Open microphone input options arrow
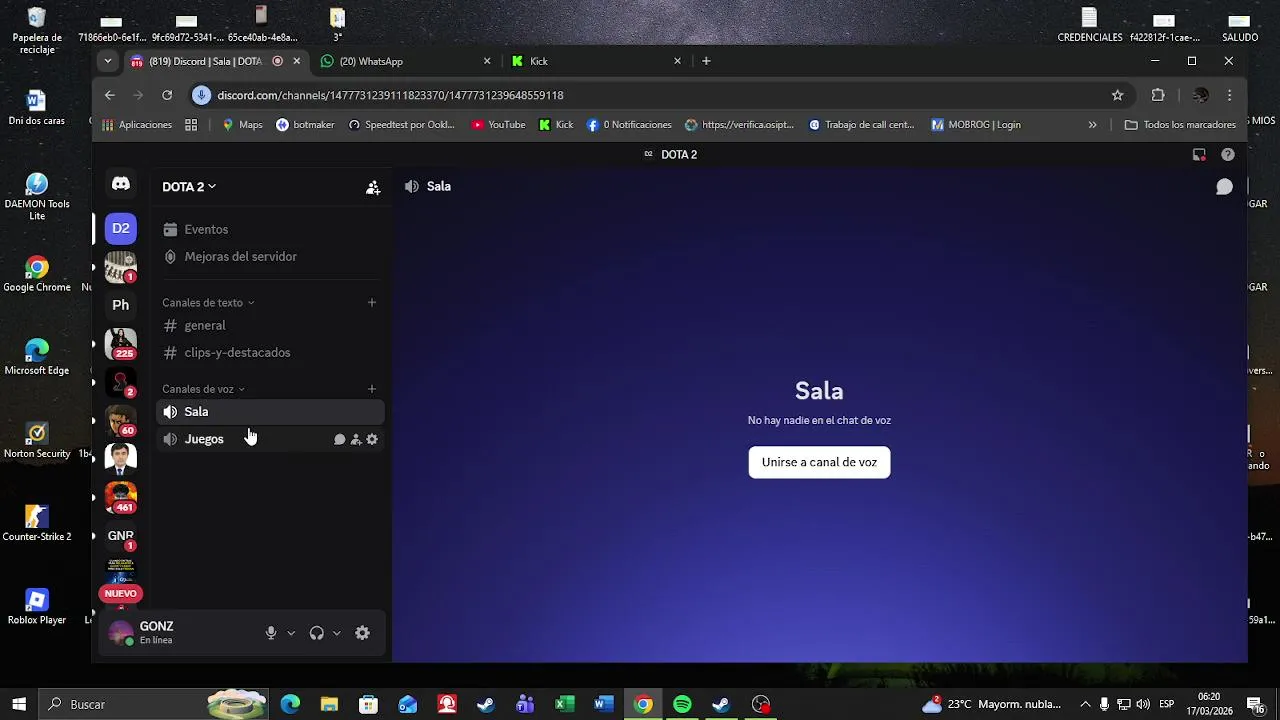Screen dimensions: 1280x720 (x=291, y=633)
